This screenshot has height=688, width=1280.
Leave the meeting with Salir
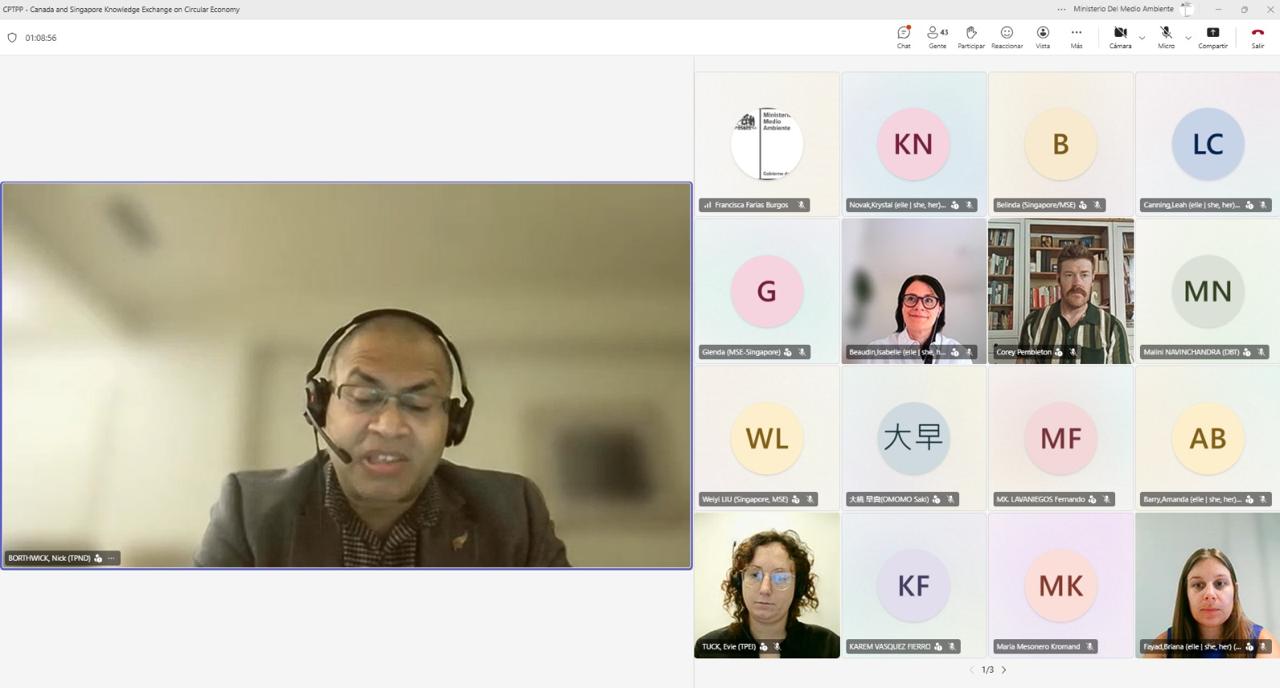point(1258,37)
